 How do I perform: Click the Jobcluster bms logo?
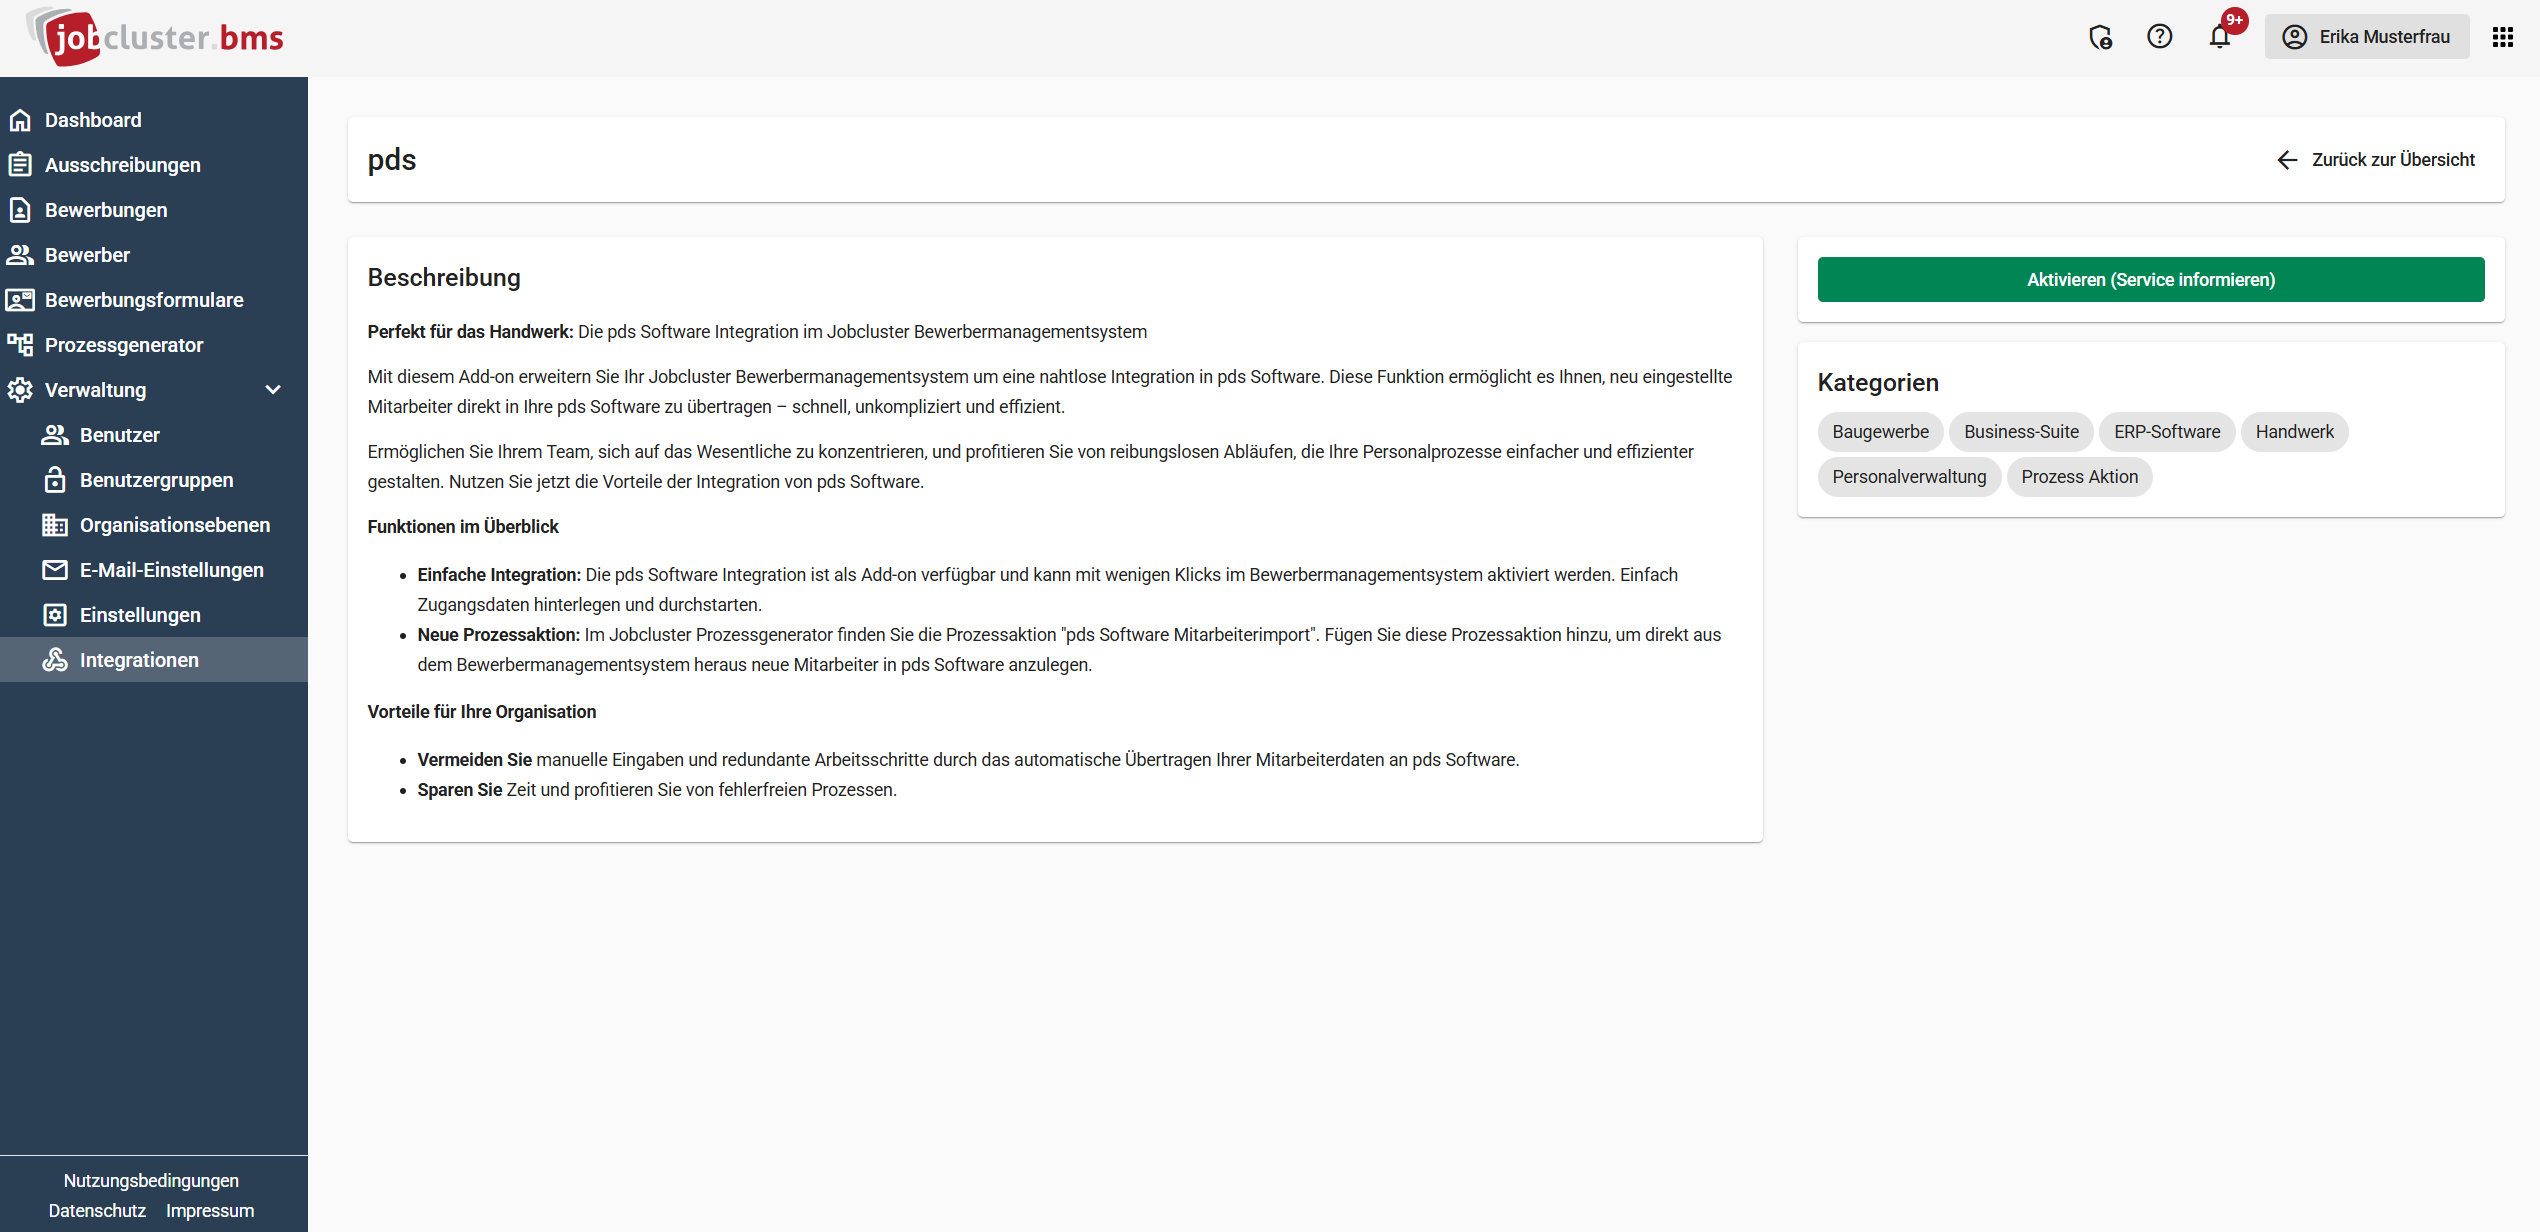coord(155,37)
